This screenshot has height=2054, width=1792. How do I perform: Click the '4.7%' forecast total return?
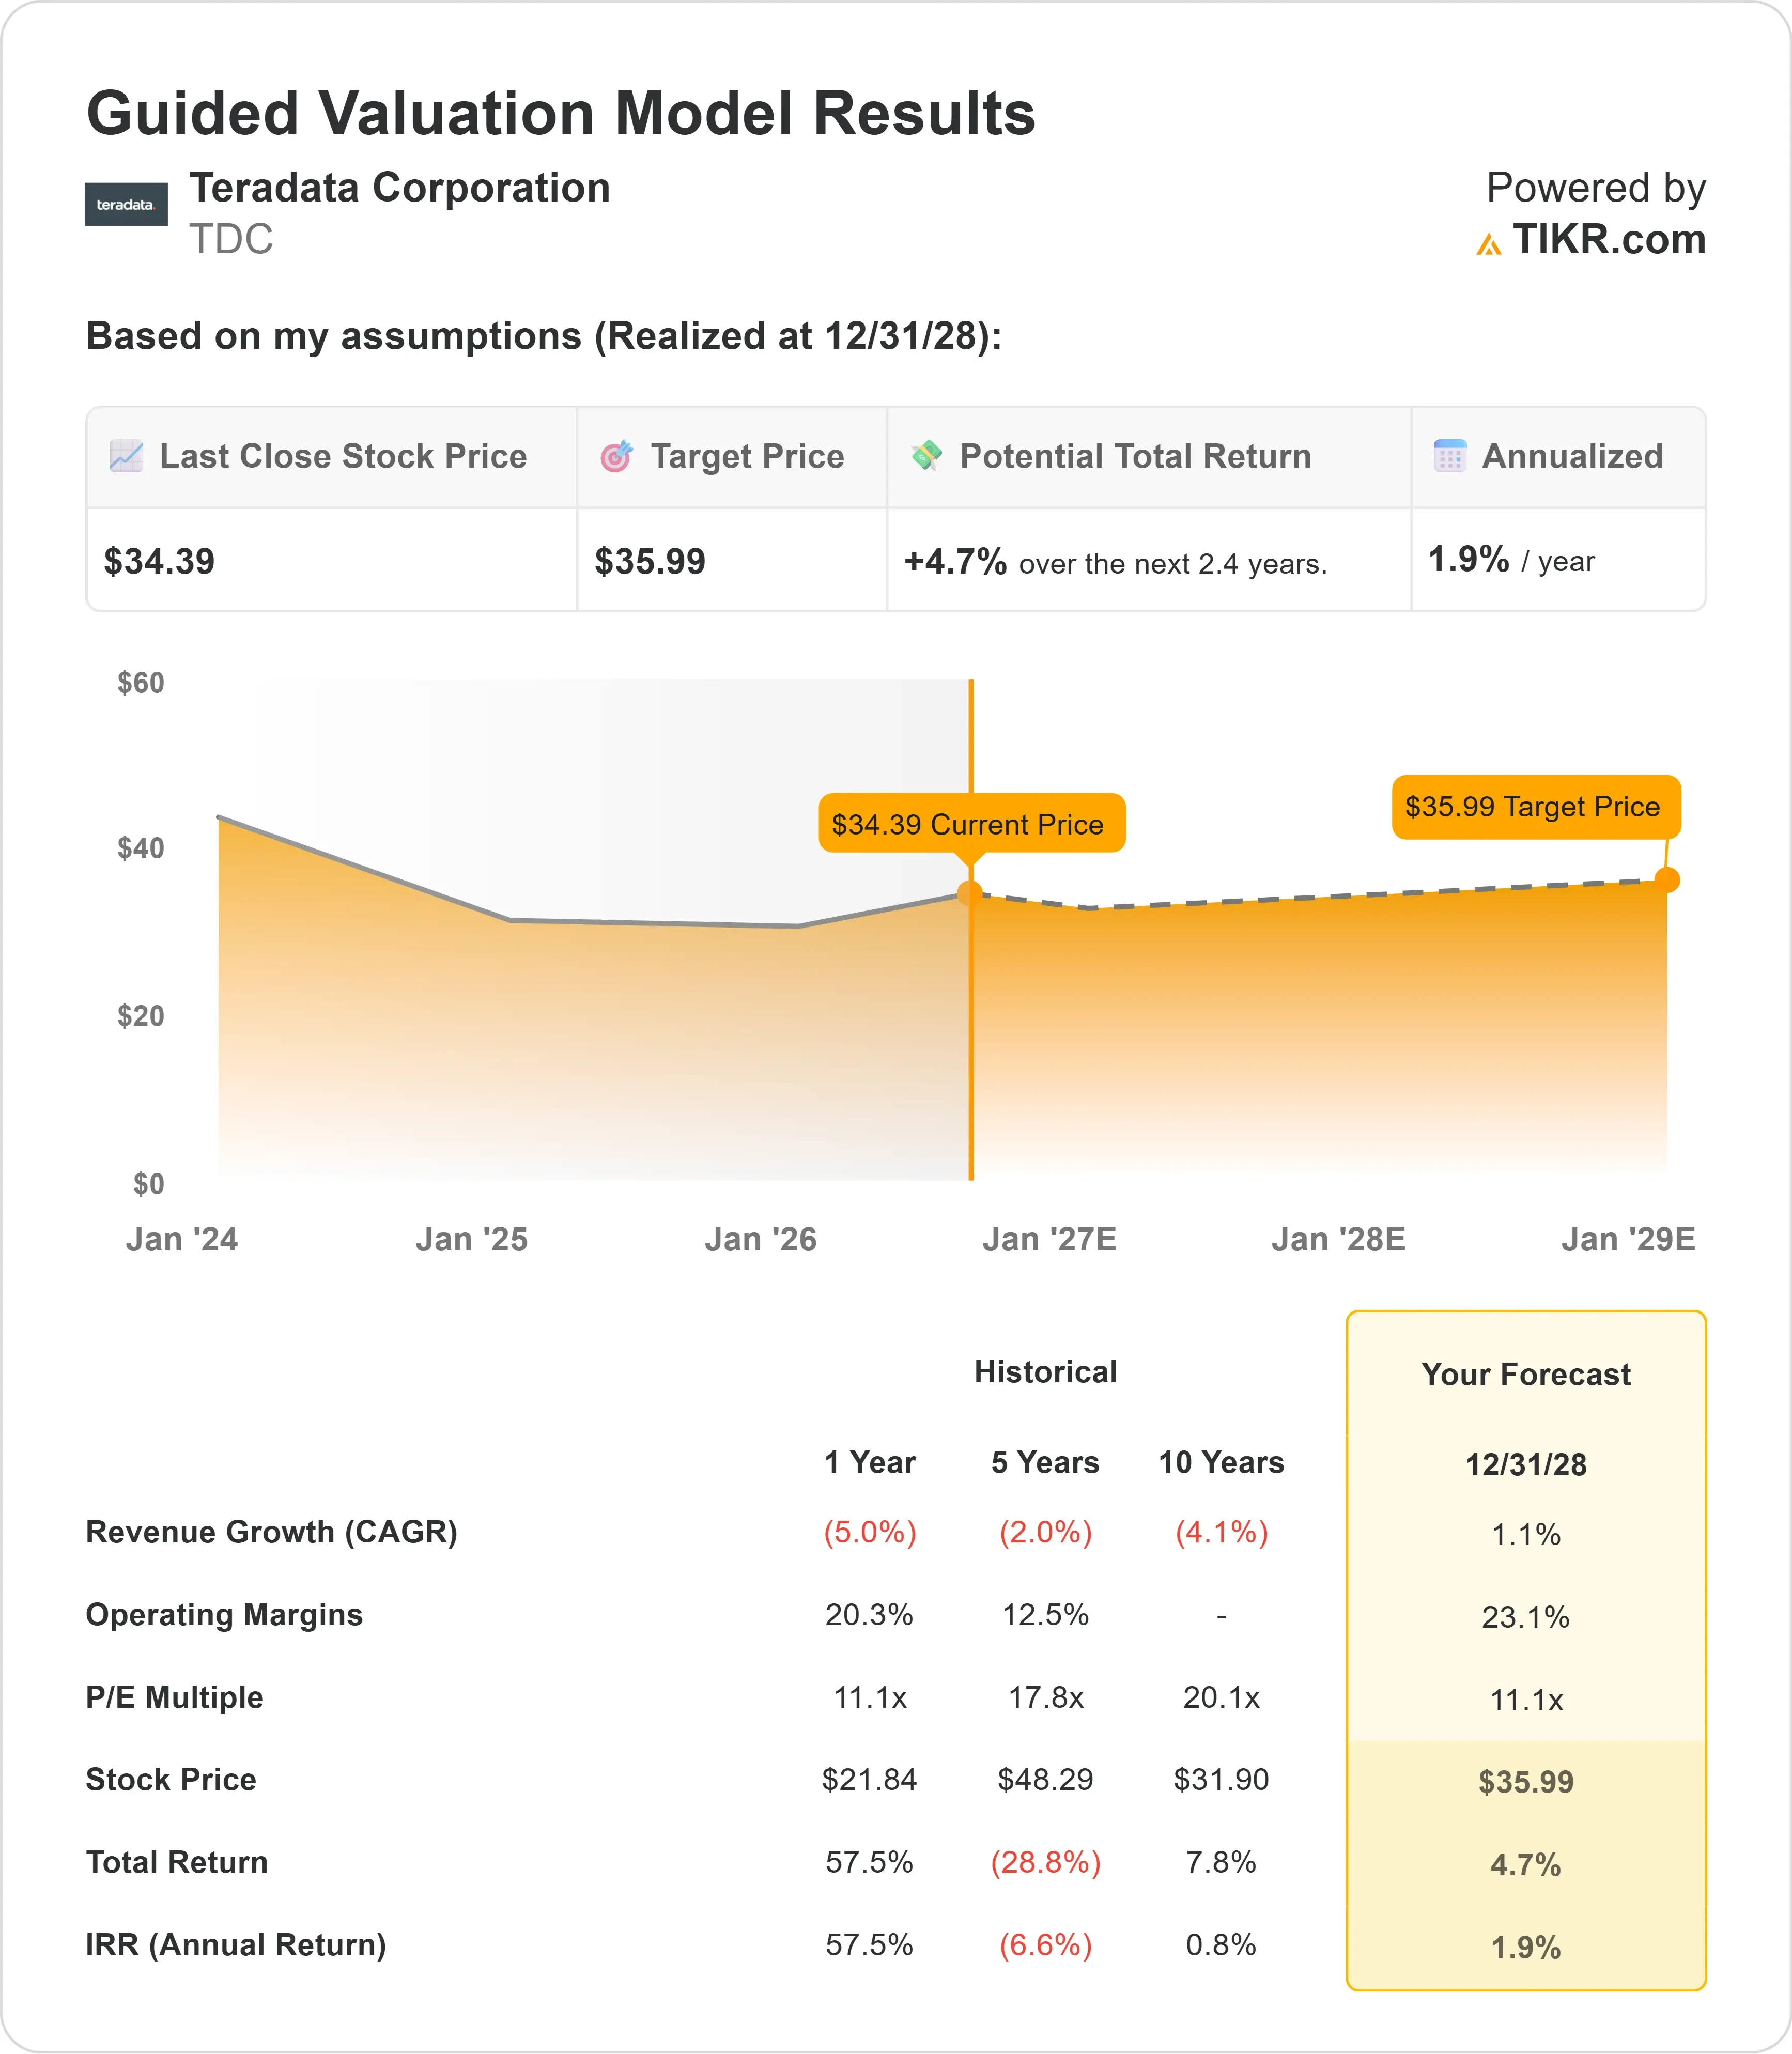point(1526,1865)
